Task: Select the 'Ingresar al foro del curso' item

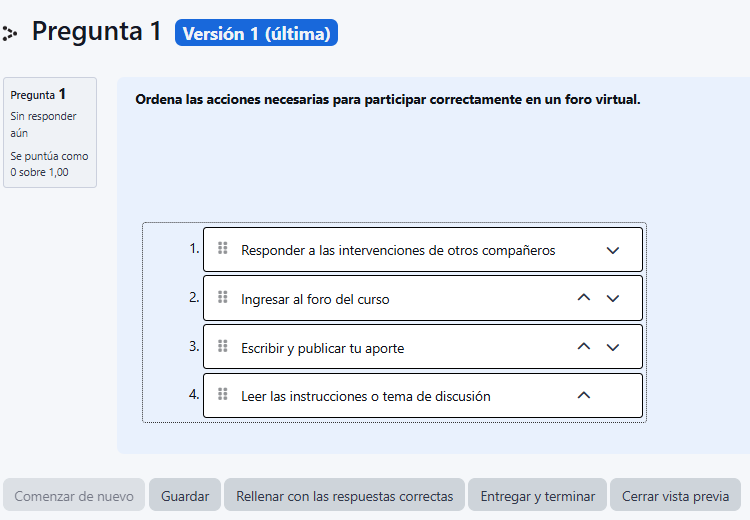Action: click(x=315, y=299)
